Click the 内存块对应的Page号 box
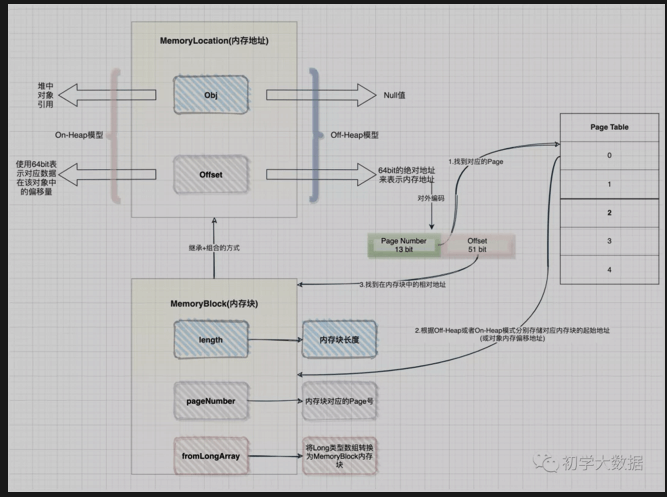This screenshot has width=667, height=497. pos(339,401)
